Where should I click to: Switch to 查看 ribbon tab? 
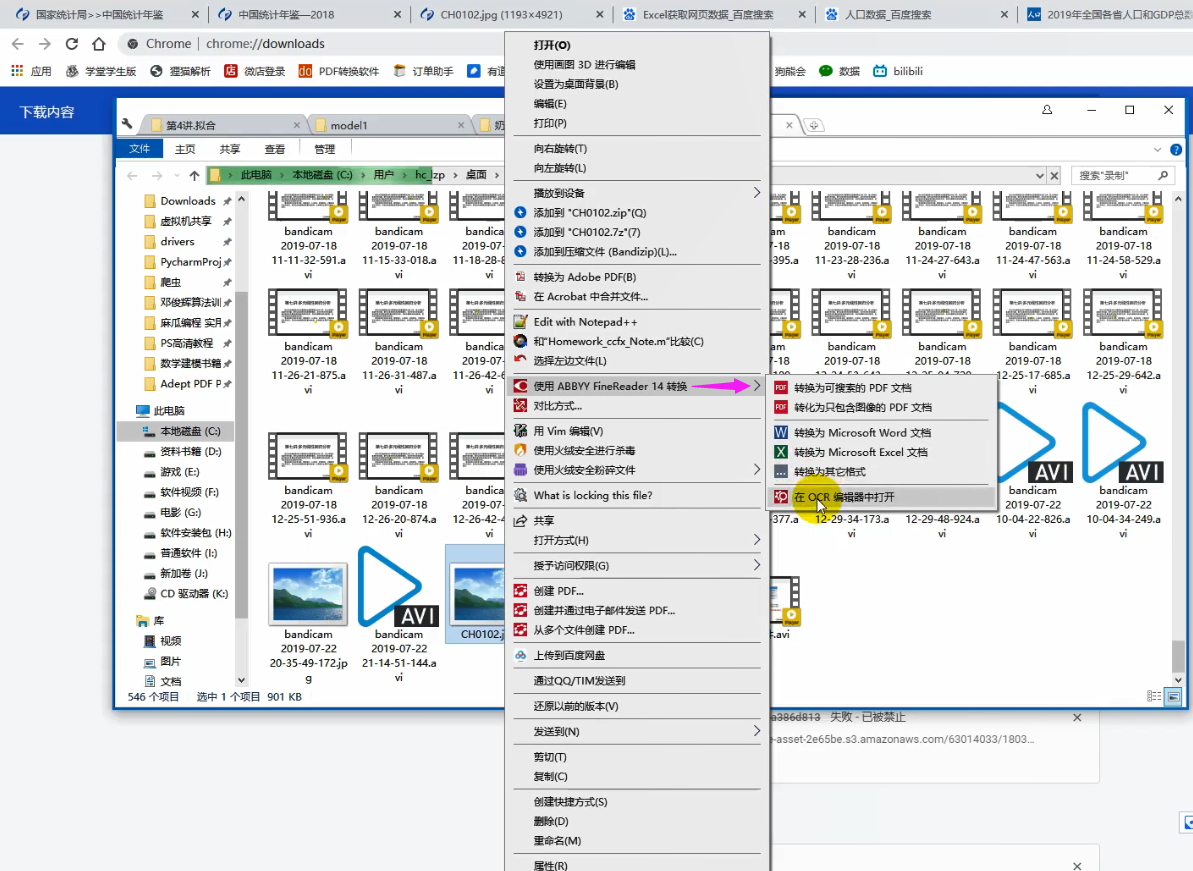(275, 149)
